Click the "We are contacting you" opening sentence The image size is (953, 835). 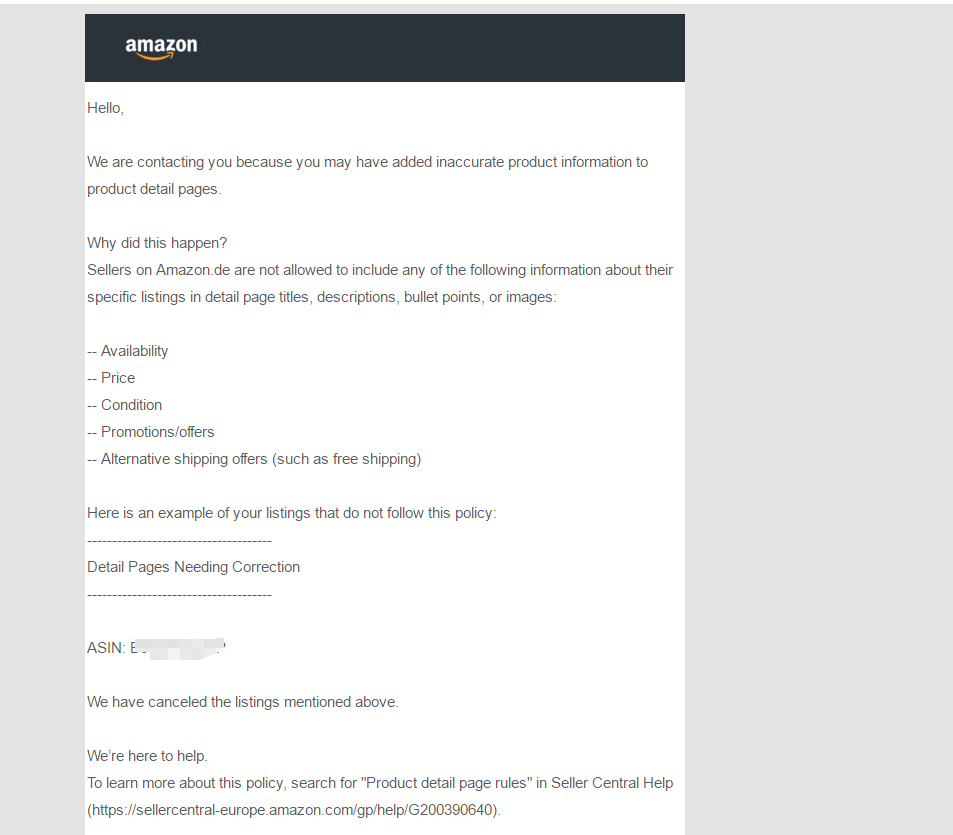[x=367, y=176]
